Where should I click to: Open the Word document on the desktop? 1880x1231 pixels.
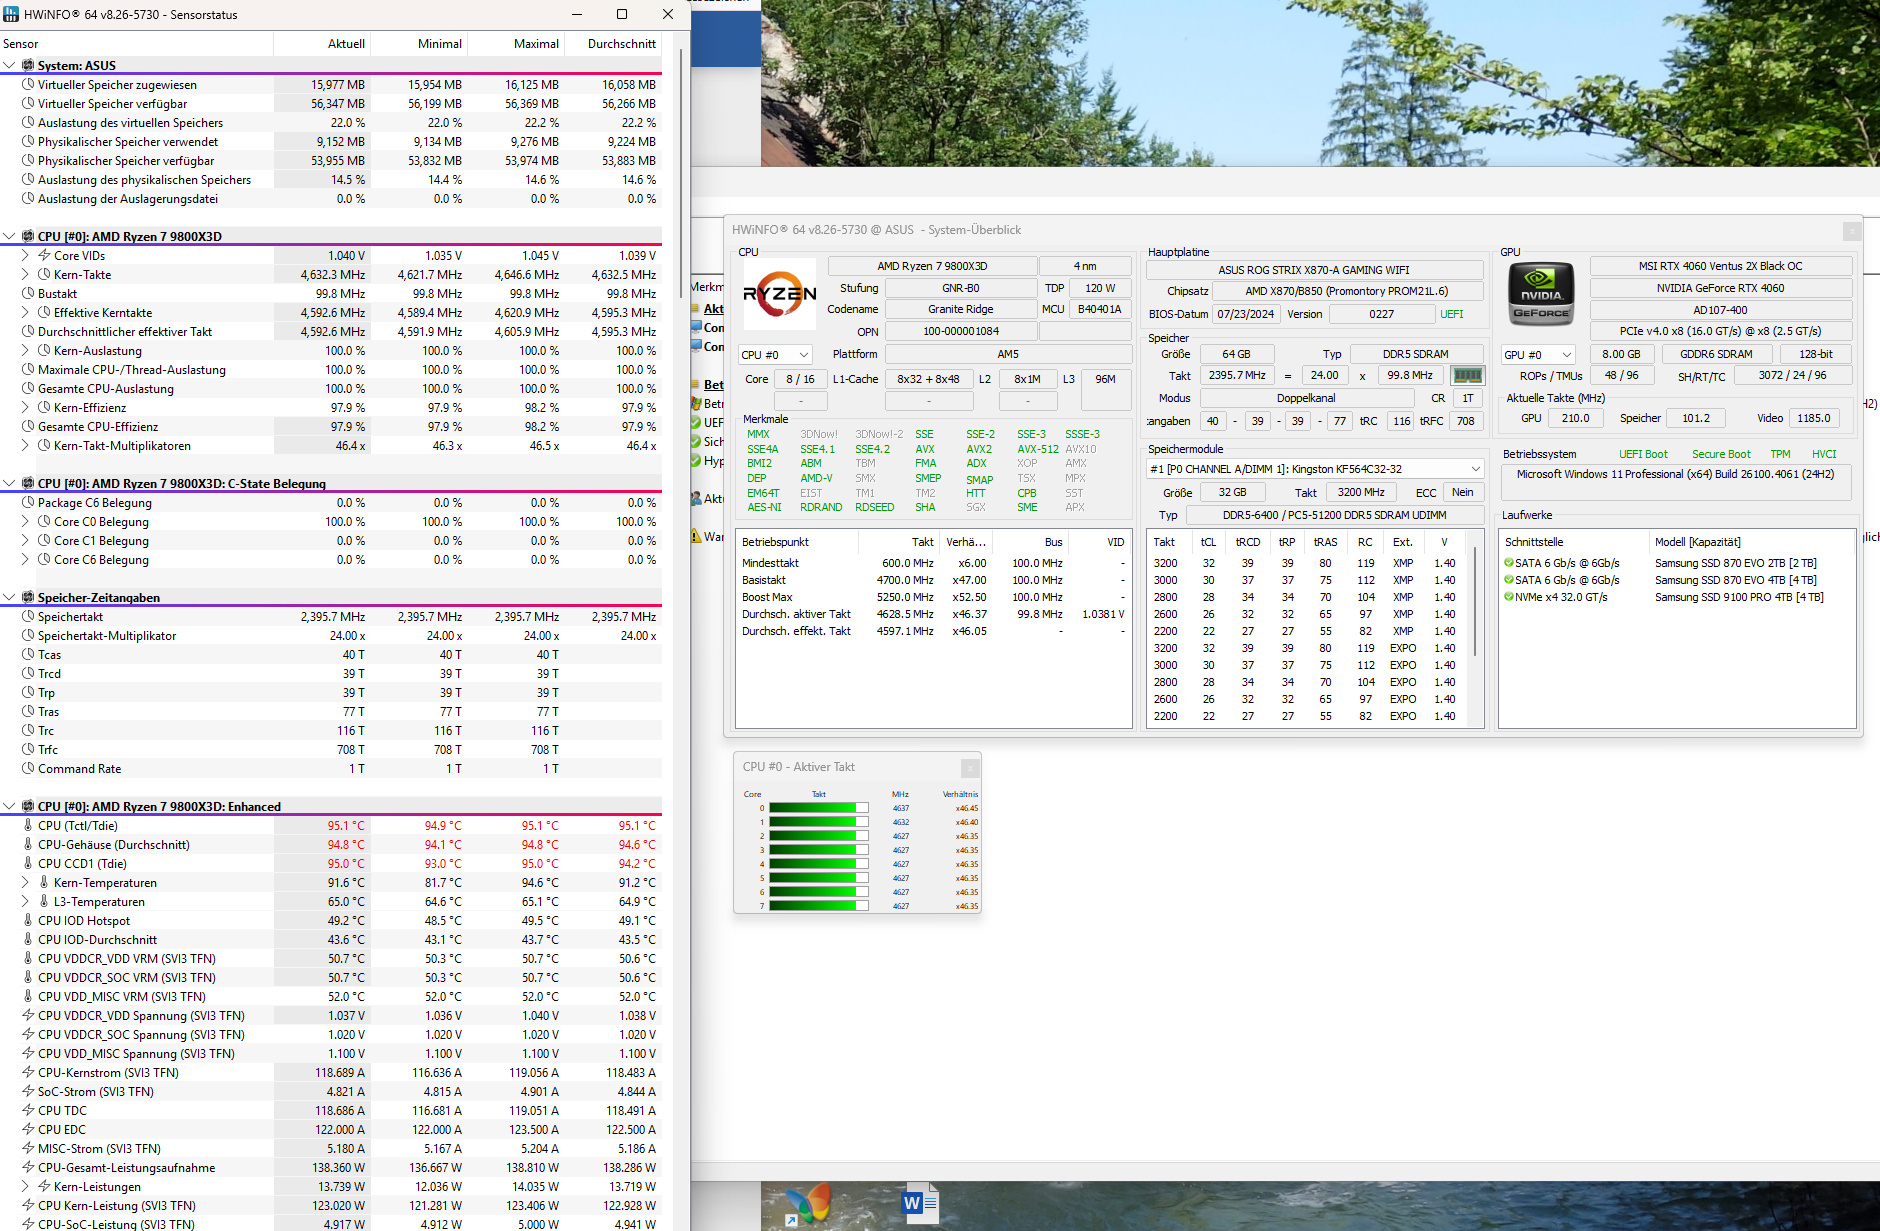click(x=920, y=1203)
